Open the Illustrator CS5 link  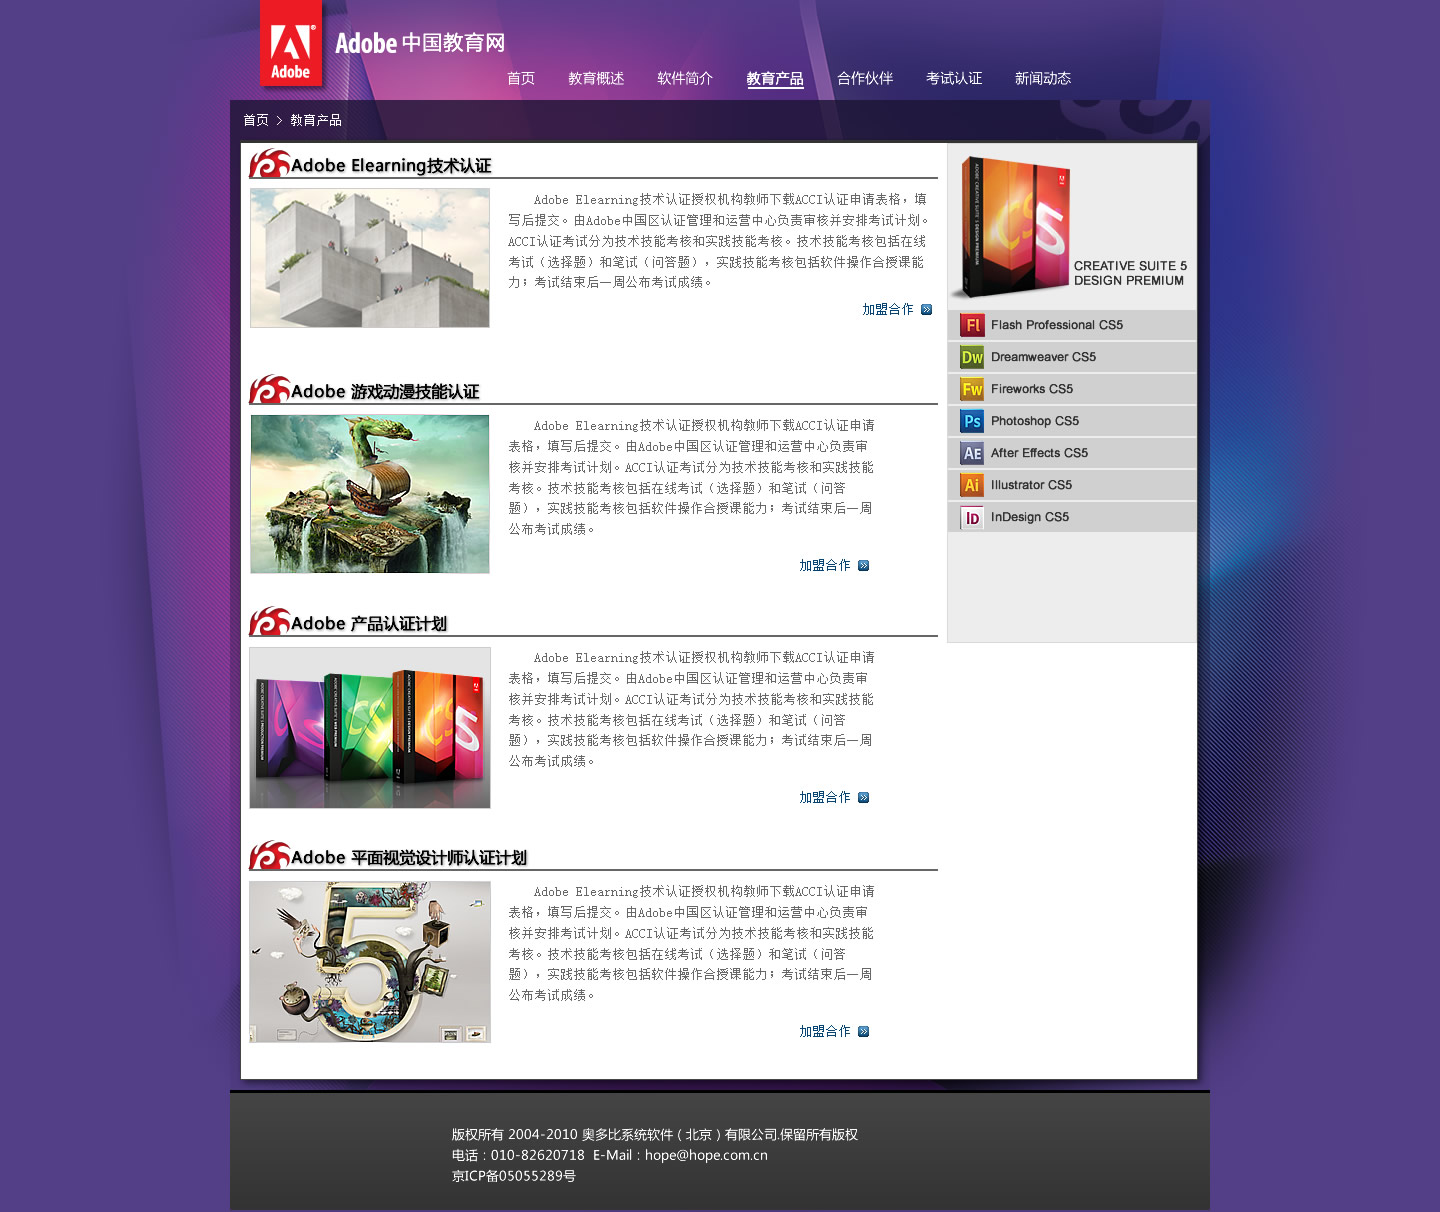[x=1031, y=485]
